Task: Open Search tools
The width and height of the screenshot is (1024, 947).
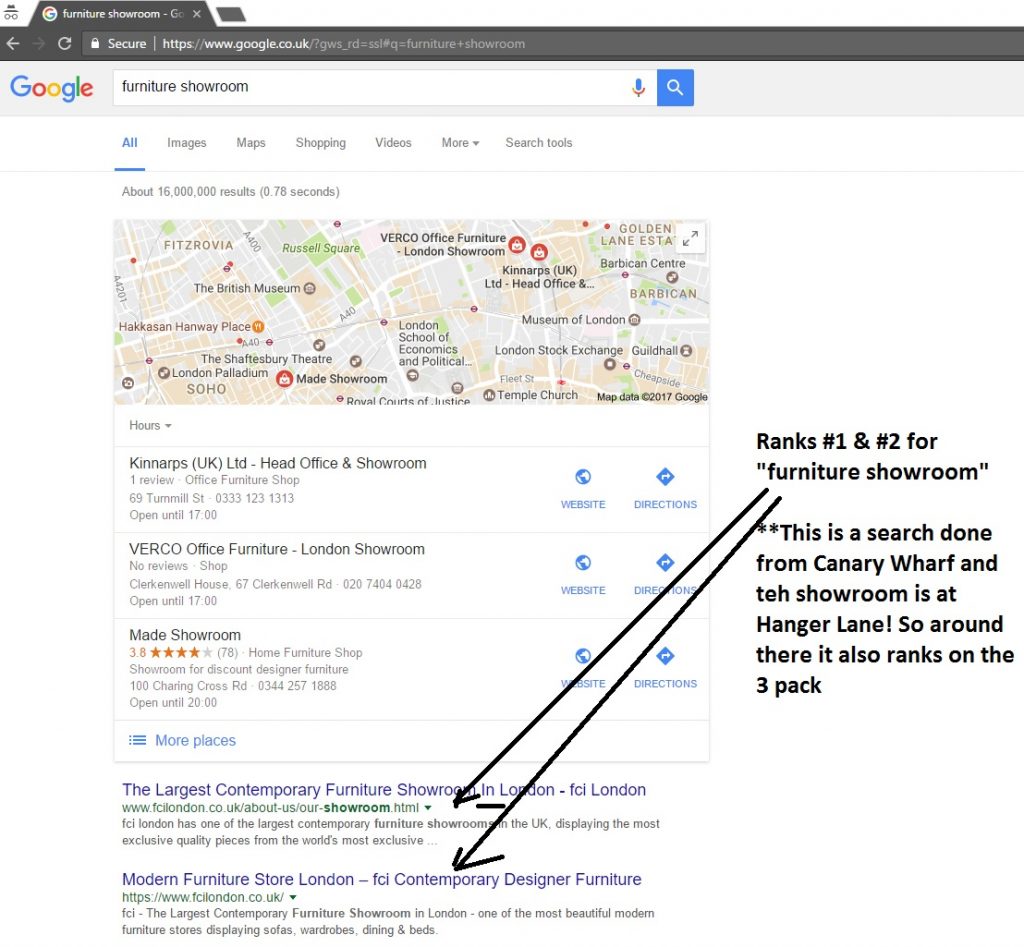Action: 538,142
